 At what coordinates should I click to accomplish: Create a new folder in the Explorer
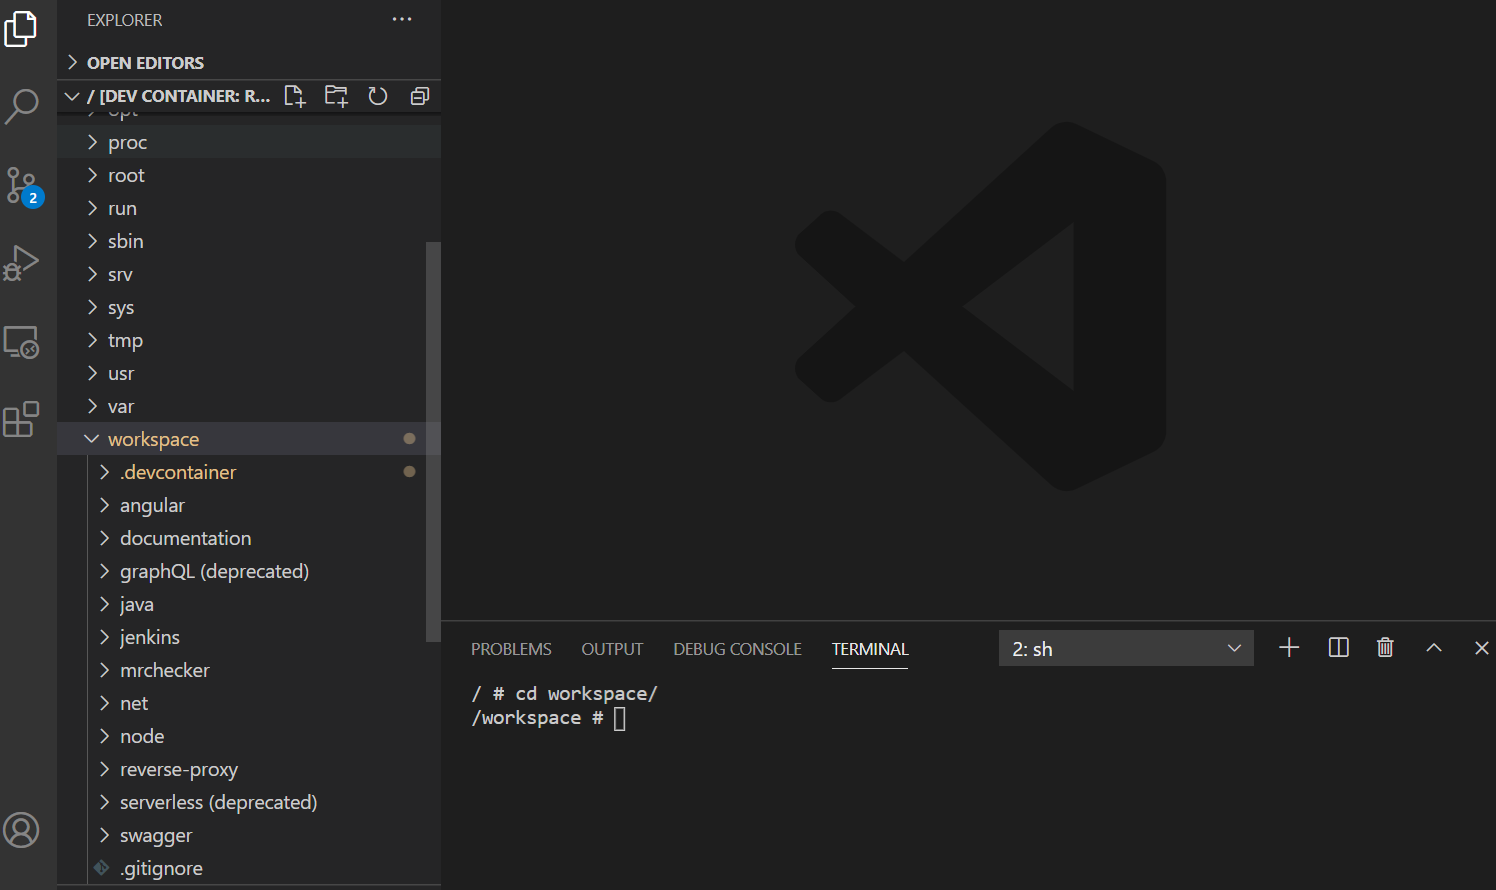point(336,95)
